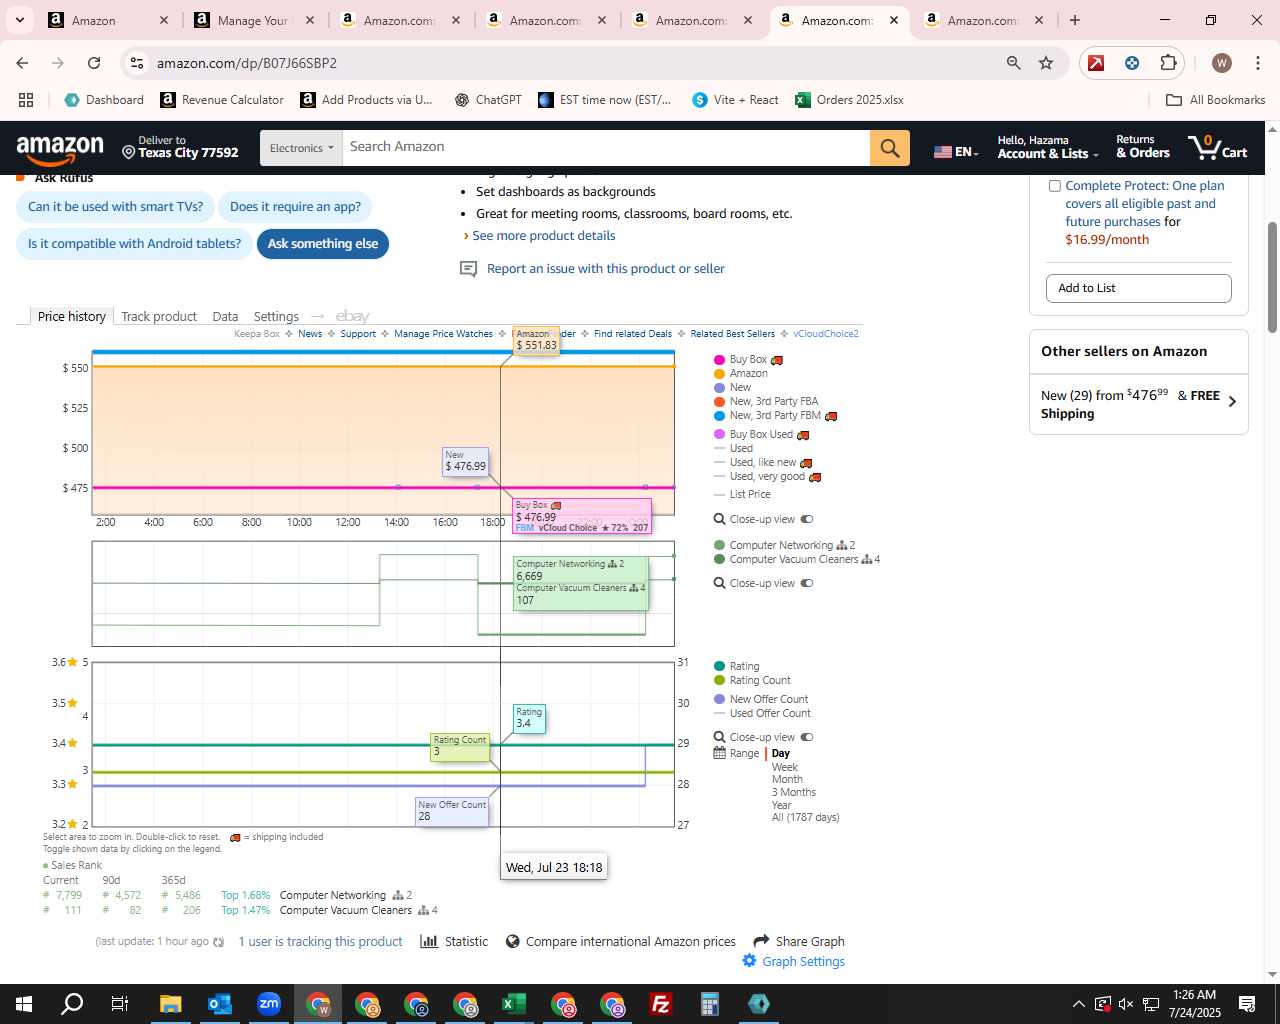This screenshot has width=1280, height=1024.
Task: Click the Amazon search magnifier button
Action: [x=889, y=148]
